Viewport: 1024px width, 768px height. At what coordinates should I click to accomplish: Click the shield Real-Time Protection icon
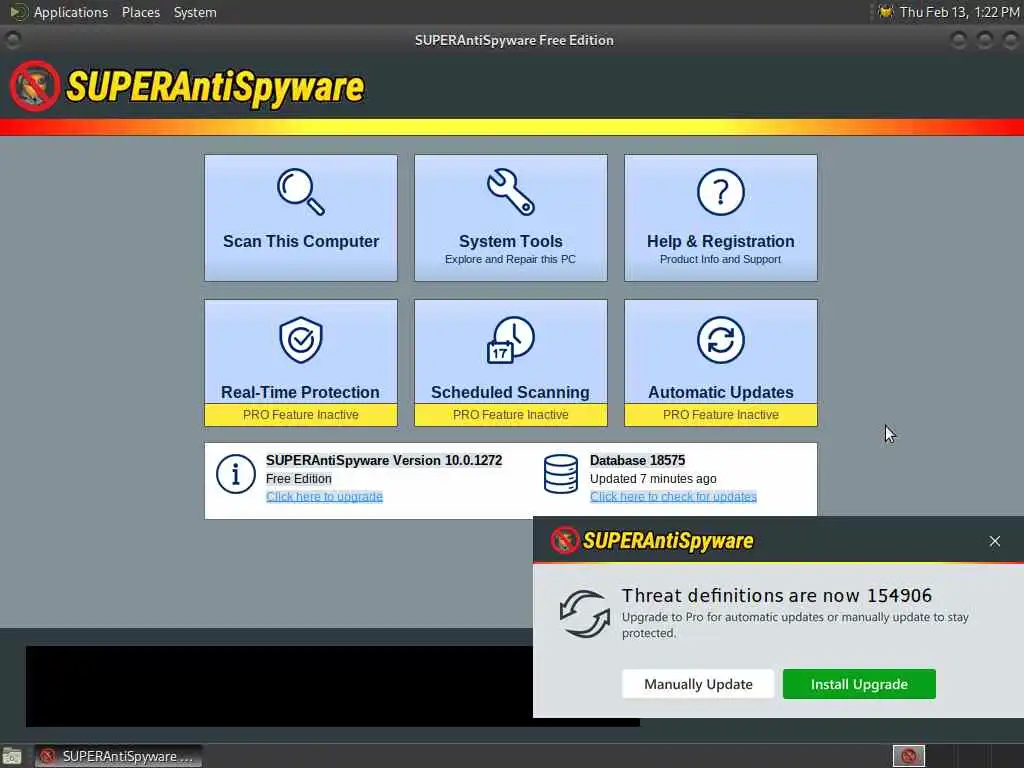coord(301,340)
